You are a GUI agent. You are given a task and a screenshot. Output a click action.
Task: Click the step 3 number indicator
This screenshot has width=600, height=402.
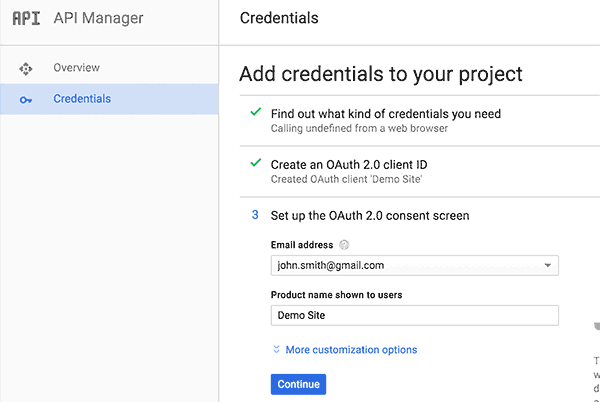click(255, 215)
